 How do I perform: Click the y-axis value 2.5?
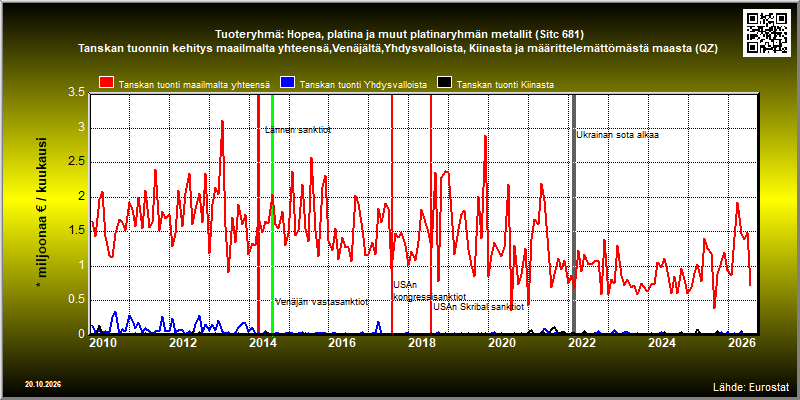pyautogui.click(x=77, y=163)
